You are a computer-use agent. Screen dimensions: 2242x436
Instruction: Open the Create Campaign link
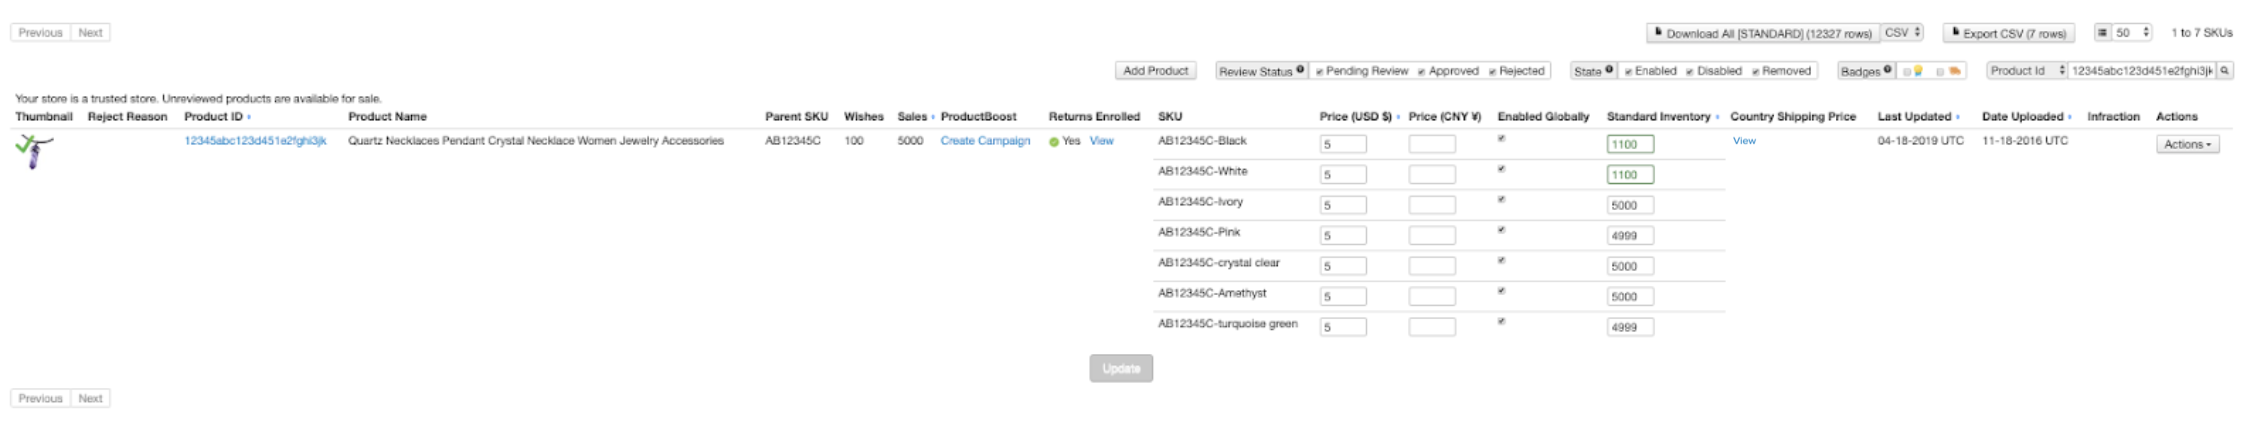[x=985, y=141]
